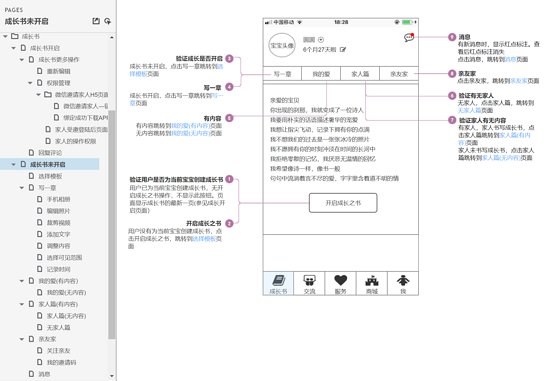
Task: Click the 宝宝头像 avatar circle
Action: click(x=282, y=46)
